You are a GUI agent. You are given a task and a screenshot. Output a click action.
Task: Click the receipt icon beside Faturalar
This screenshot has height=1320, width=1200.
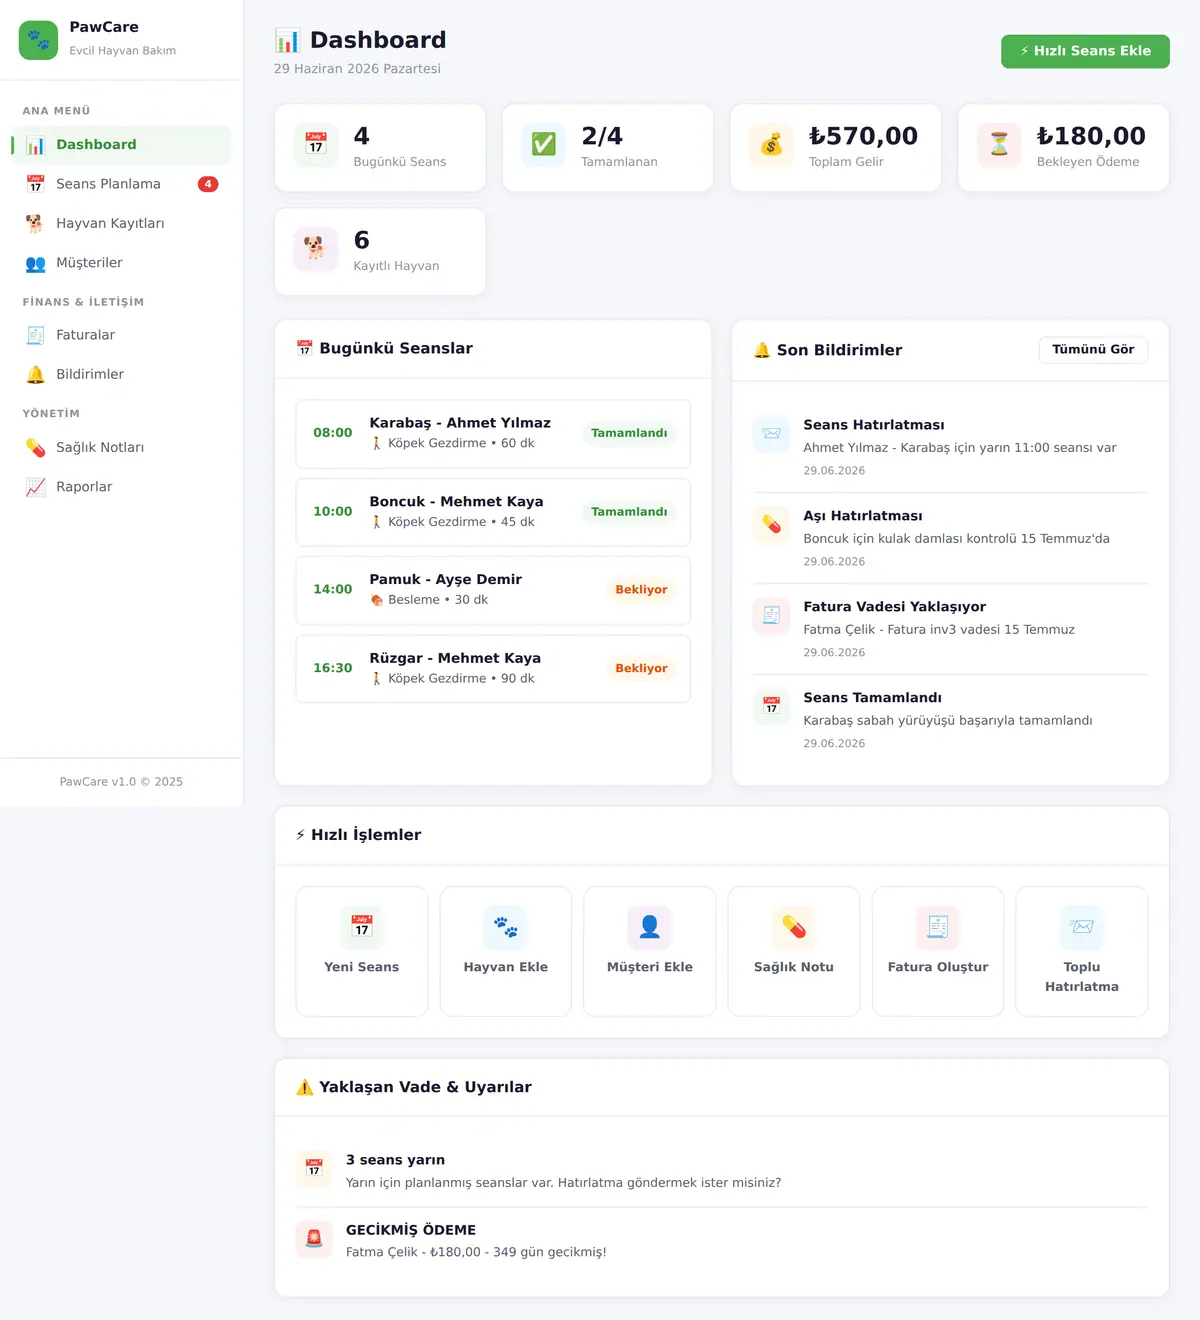tap(35, 335)
